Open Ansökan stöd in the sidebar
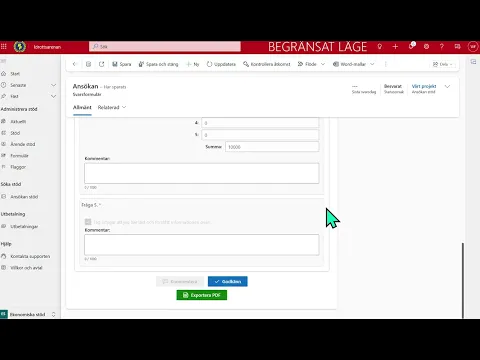The image size is (480, 360). click(24, 197)
